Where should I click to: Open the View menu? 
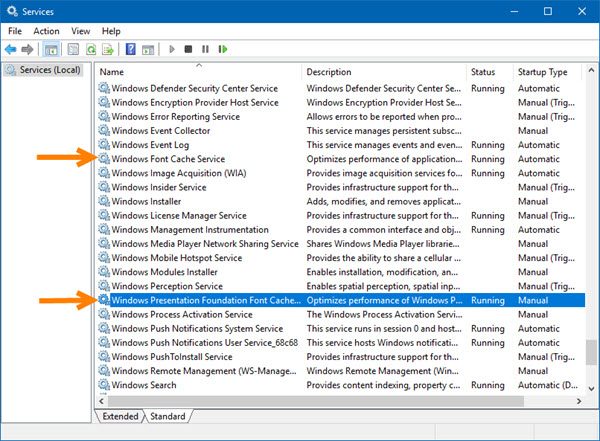[x=81, y=31]
